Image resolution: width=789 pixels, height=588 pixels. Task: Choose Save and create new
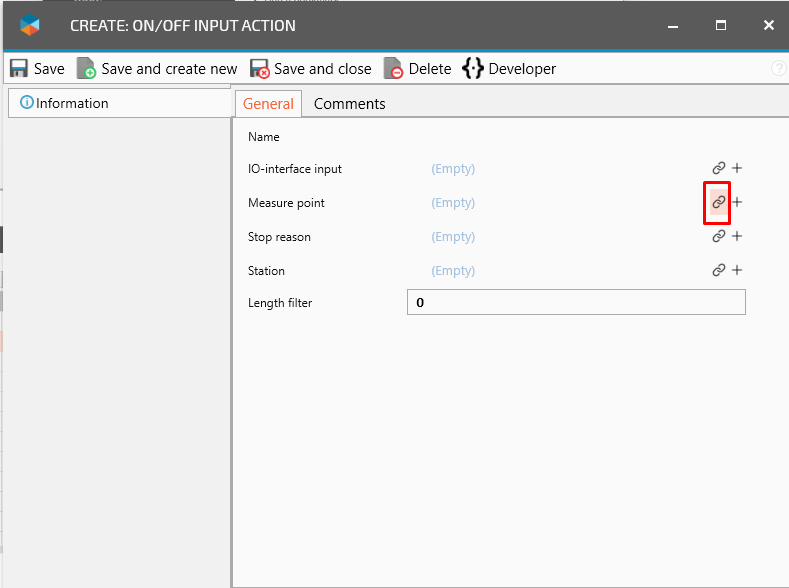(x=157, y=69)
